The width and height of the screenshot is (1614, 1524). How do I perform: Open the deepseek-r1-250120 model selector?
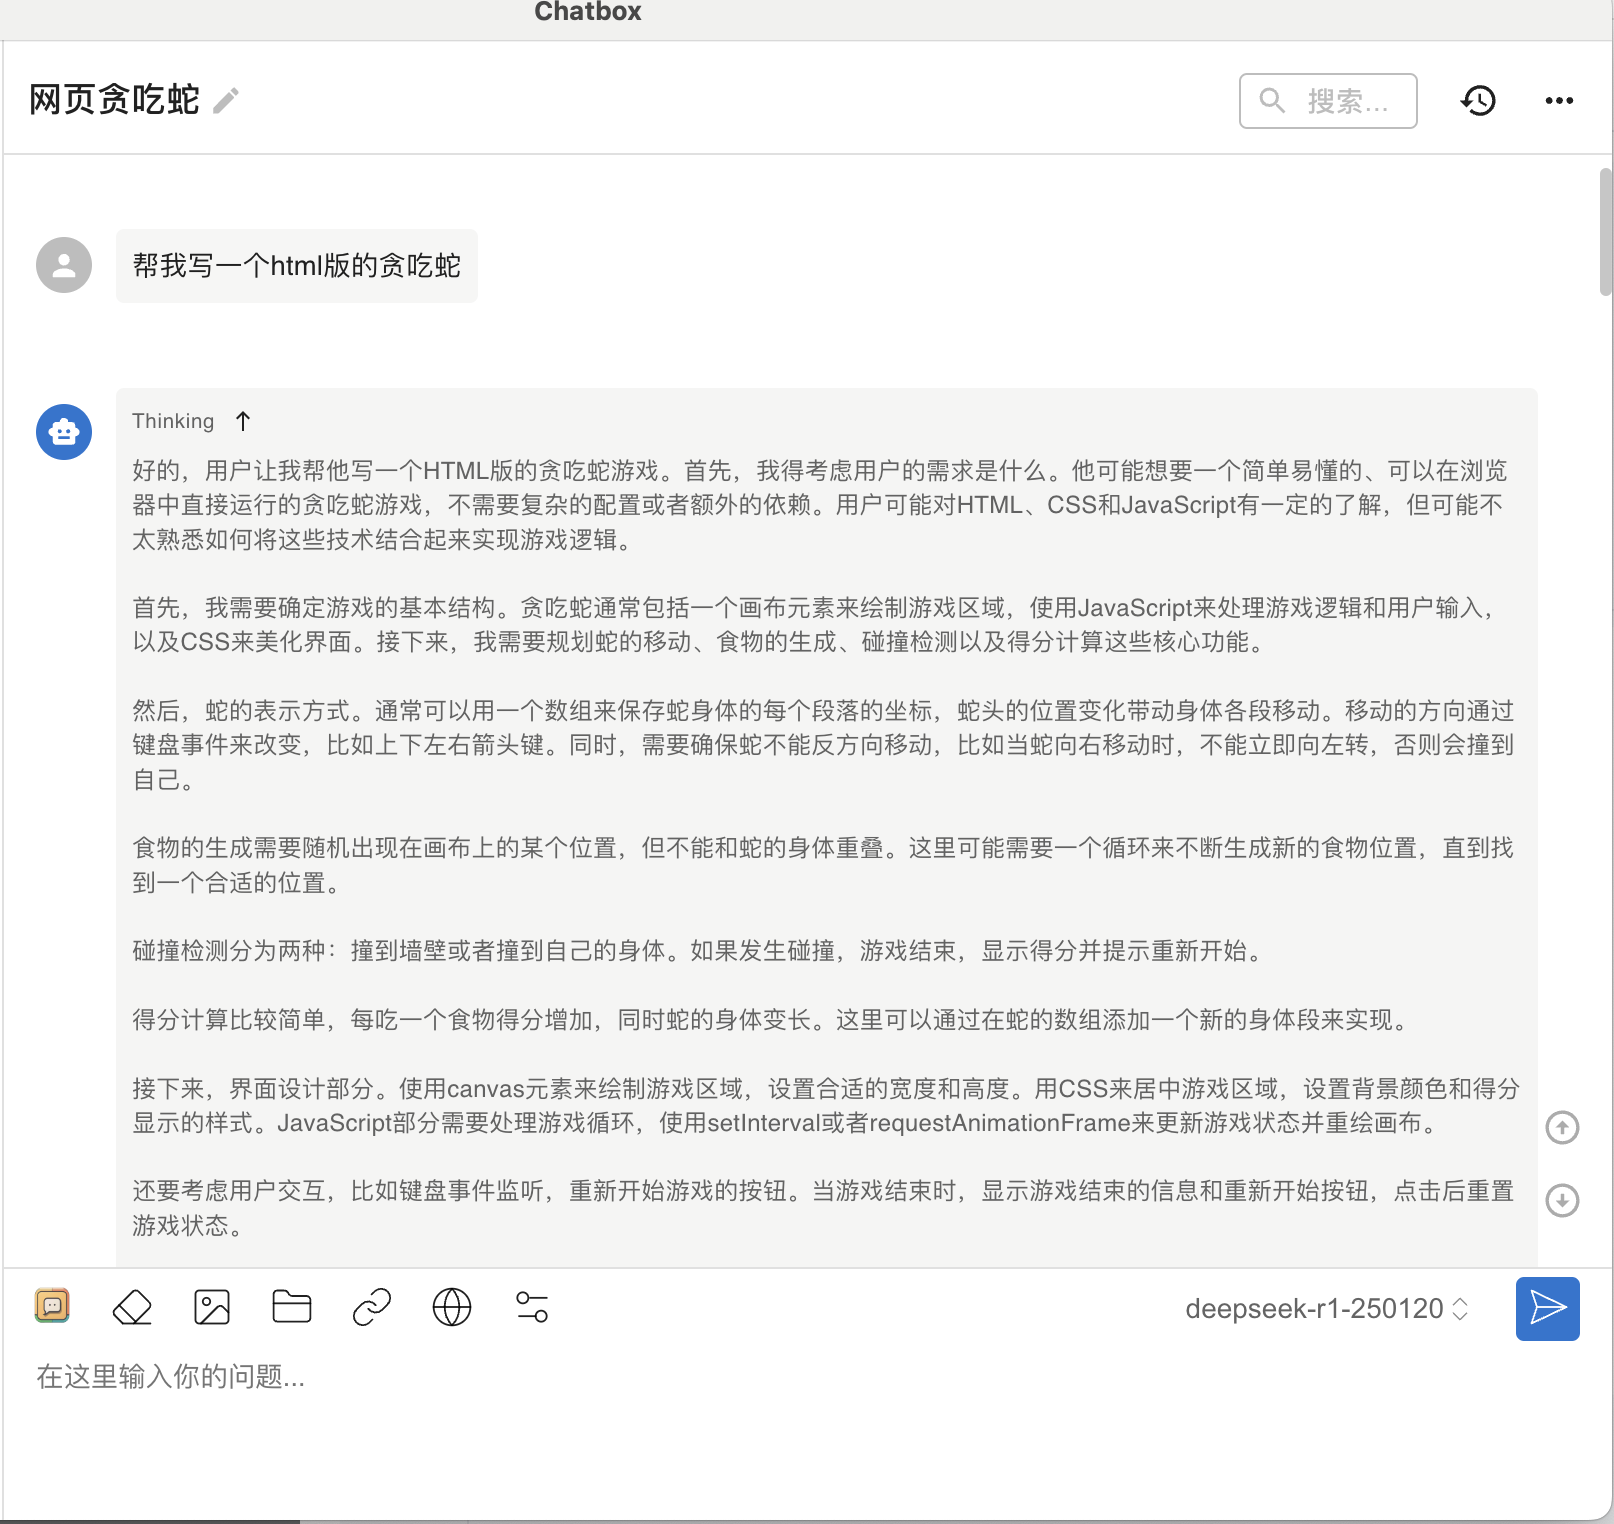click(1326, 1309)
